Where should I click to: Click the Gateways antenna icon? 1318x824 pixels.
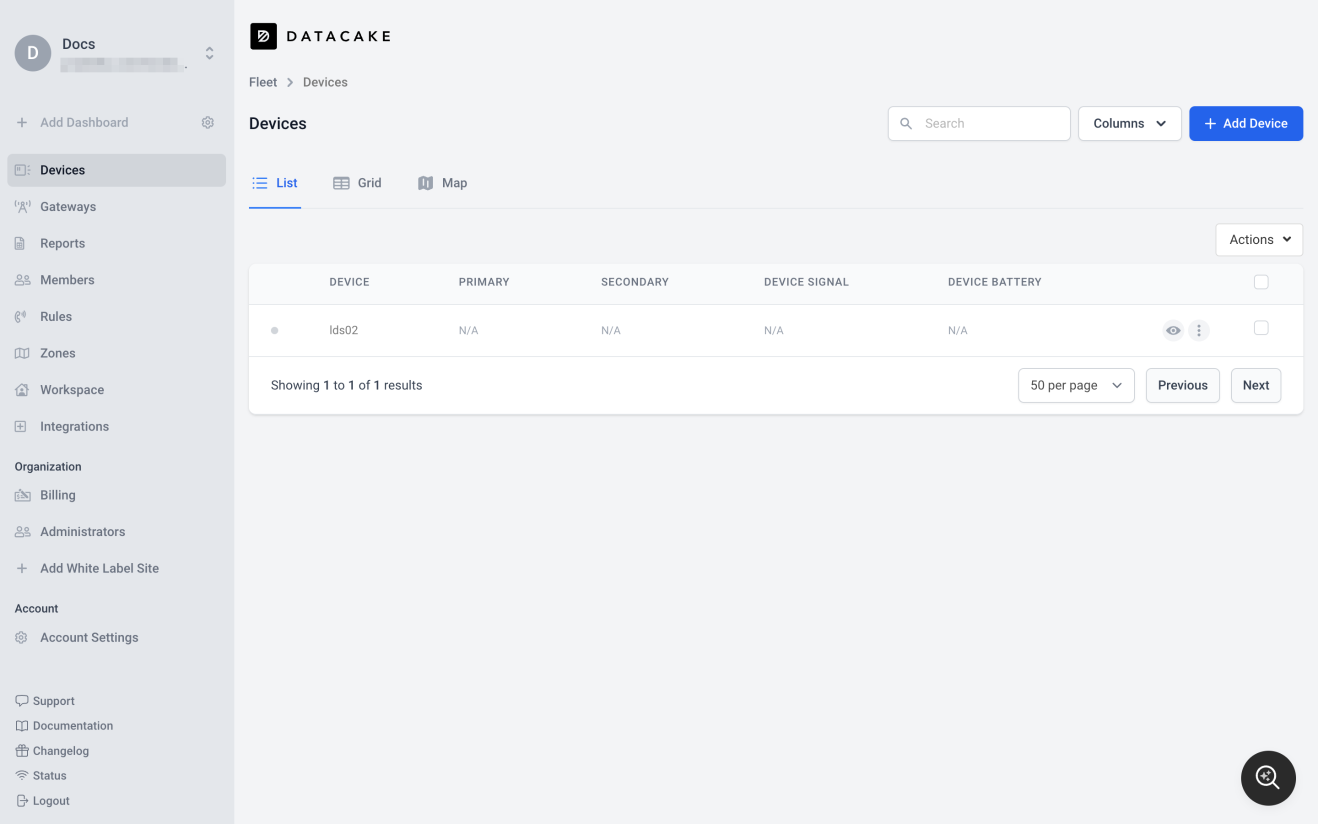point(22,207)
